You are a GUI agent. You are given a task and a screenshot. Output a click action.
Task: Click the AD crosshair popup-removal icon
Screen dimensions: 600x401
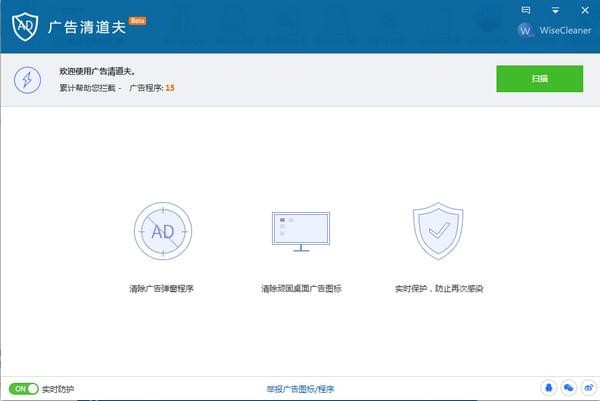point(162,231)
